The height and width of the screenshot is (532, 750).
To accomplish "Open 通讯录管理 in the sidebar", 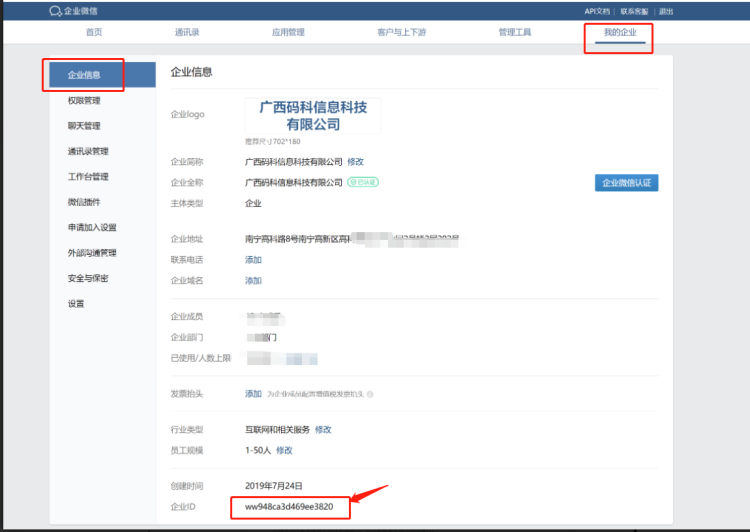I will coord(88,151).
